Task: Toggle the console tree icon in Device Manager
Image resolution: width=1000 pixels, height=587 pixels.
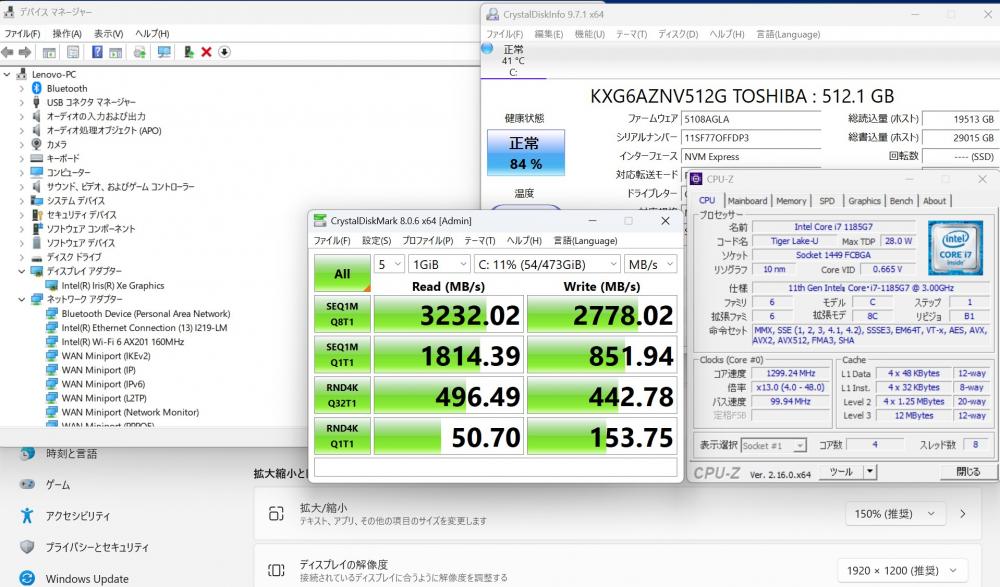Action: (49, 52)
